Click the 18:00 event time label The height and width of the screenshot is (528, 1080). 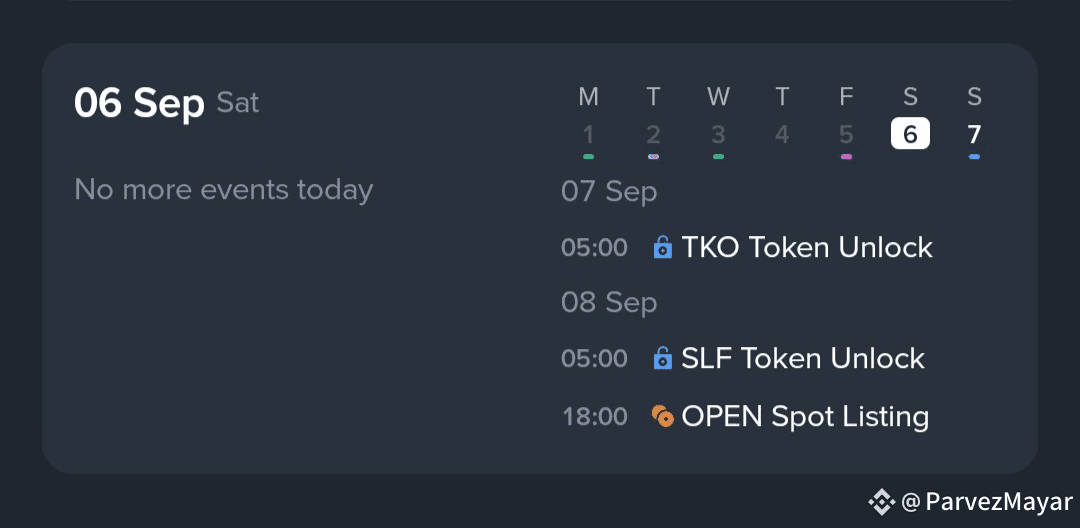[595, 416]
